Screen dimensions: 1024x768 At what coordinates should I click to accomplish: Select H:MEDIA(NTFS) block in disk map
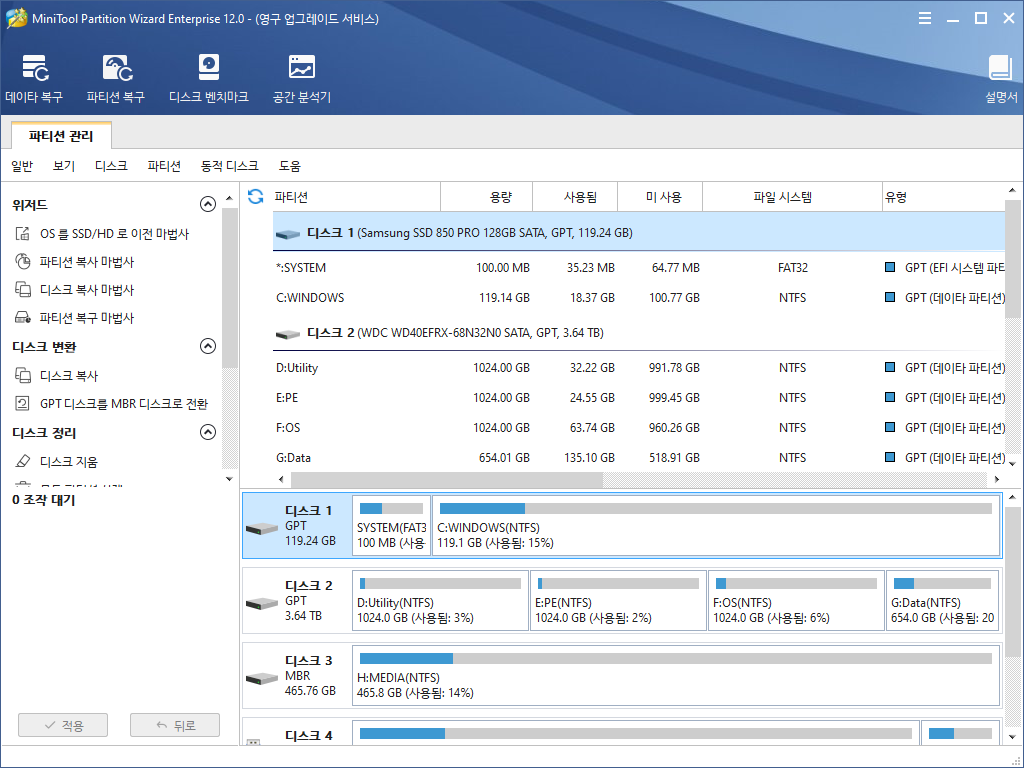coord(676,675)
